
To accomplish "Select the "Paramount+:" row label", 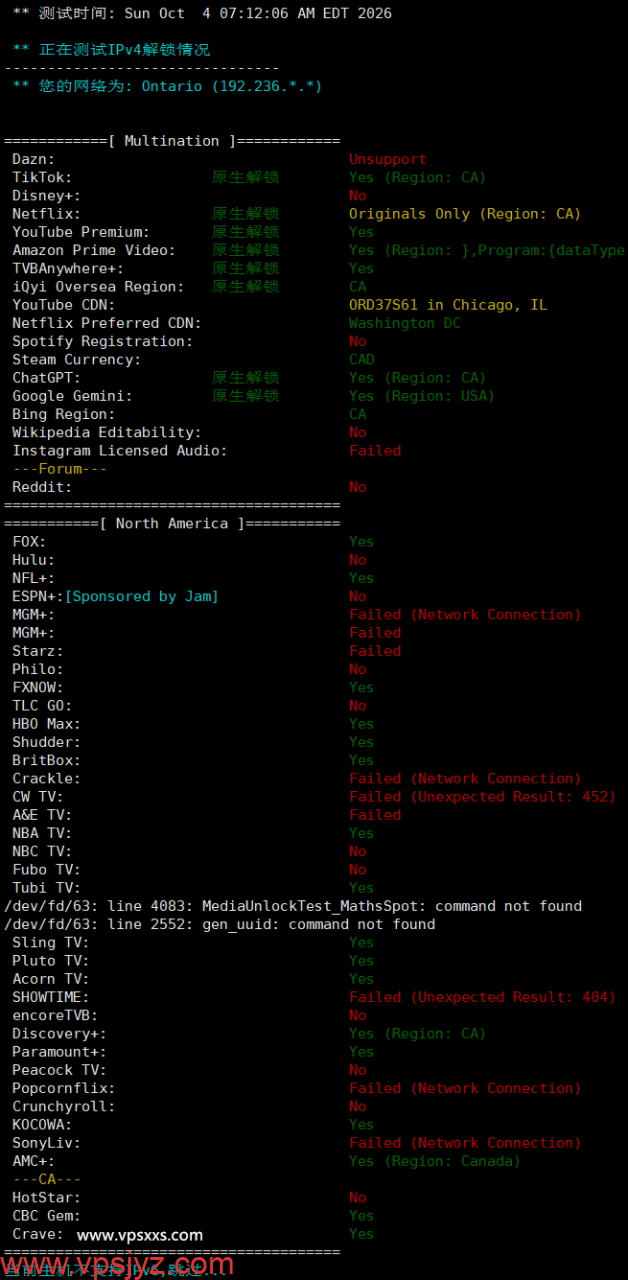I will (x=60, y=1051).
